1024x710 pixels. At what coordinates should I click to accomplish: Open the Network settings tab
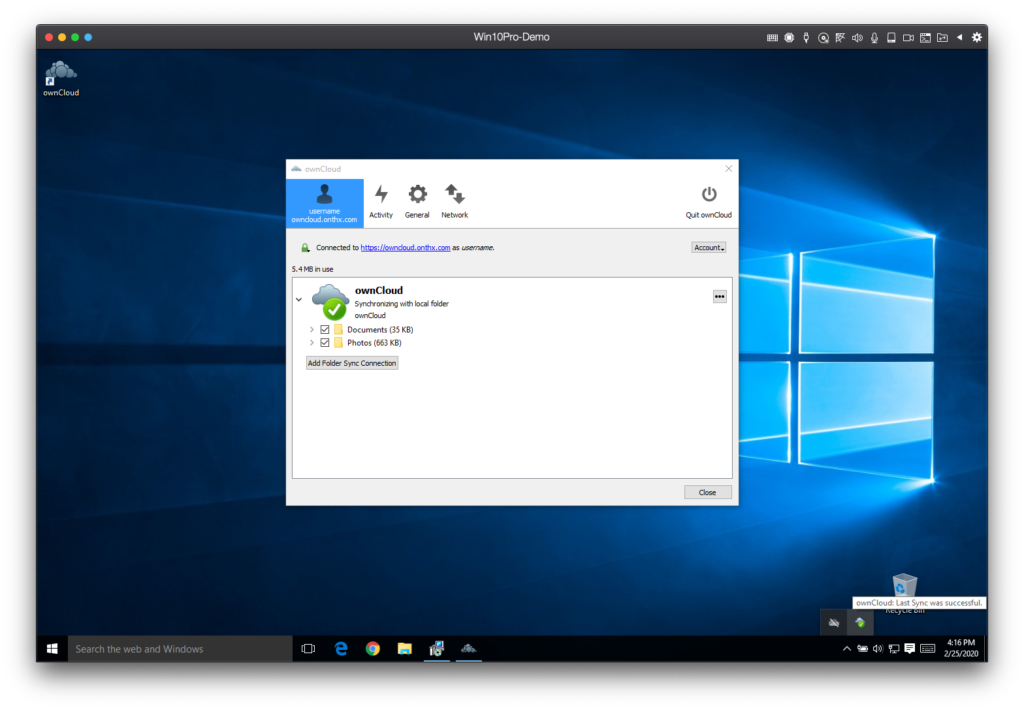click(455, 202)
